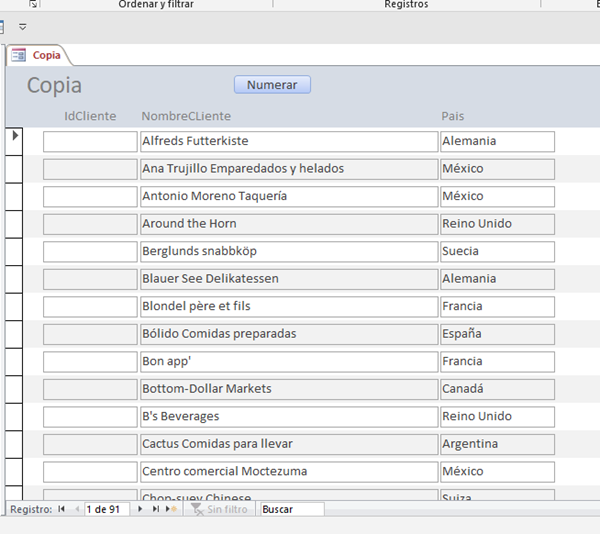Click the Pais field showing Argentina
The height and width of the screenshot is (534, 600).
click(x=497, y=444)
